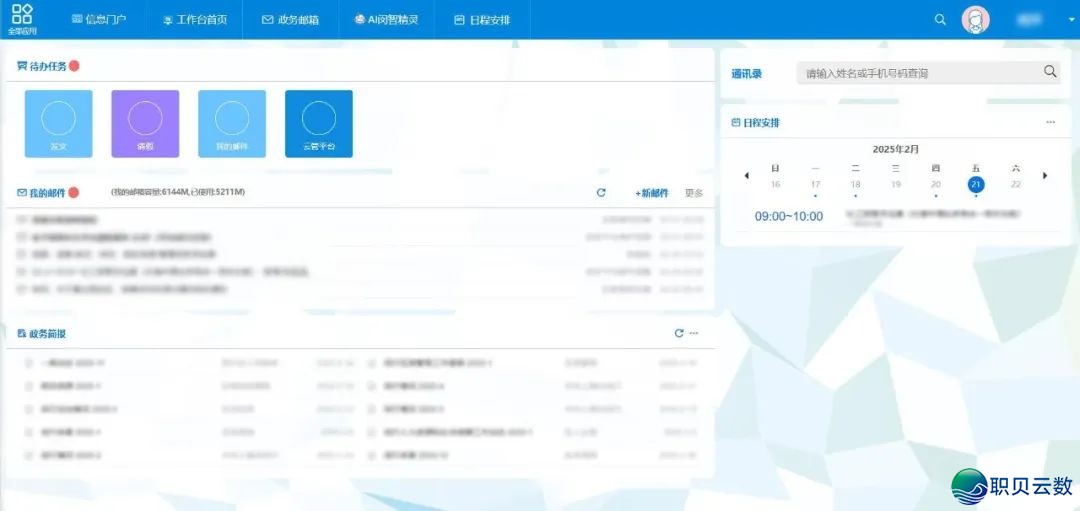Go to next week in calendar
The height and width of the screenshot is (511, 1080).
point(1045,176)
